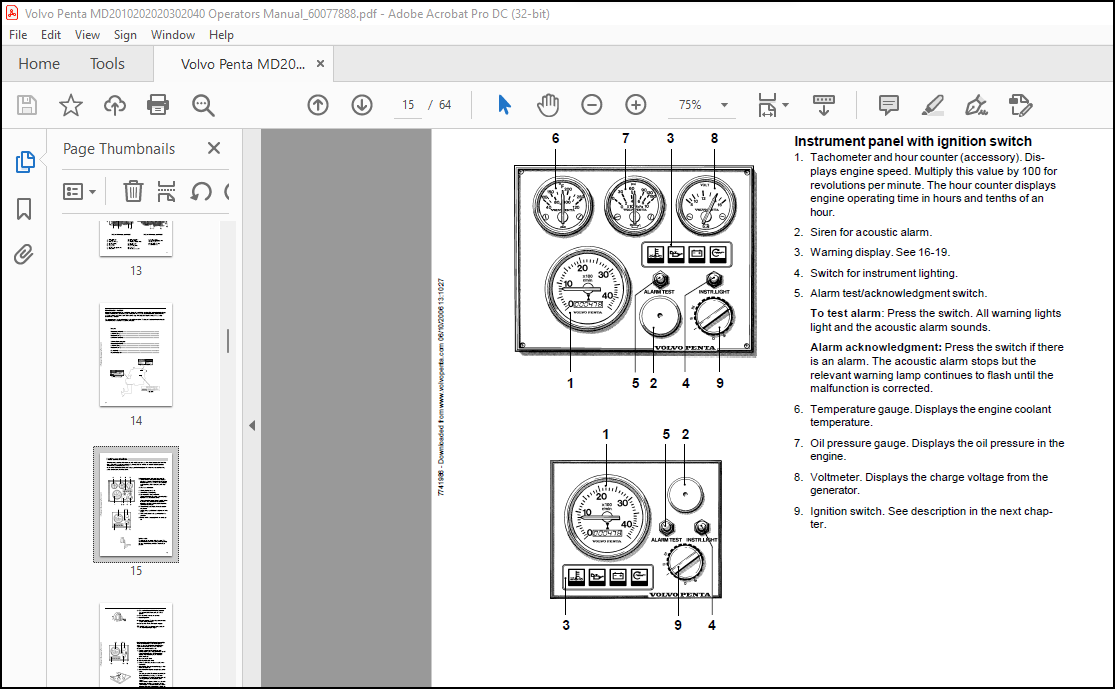The height and width of the screenshot is (689, 1115).
Task: Open the File menu
Action: [18, 35]
